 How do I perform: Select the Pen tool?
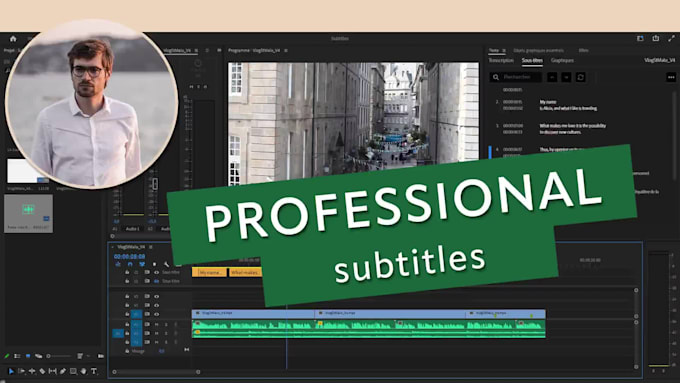tap(63, 371)
